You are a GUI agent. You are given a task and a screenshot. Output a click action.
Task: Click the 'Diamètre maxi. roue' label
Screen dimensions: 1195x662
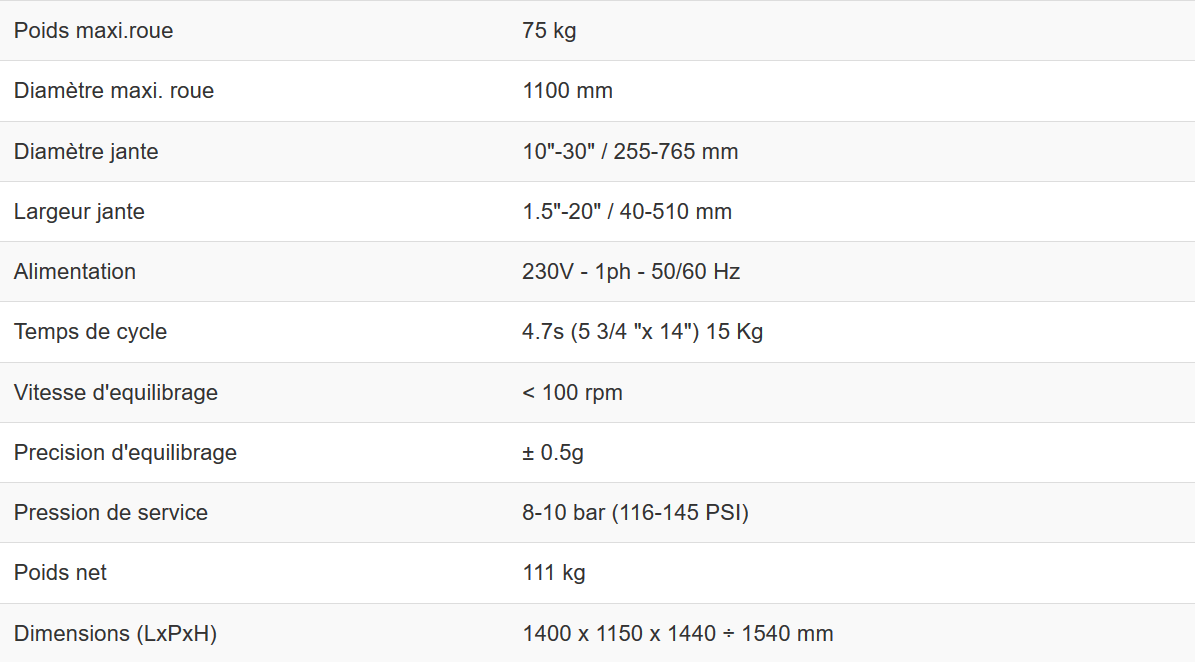pyautogui.click(x=114, y=91)
